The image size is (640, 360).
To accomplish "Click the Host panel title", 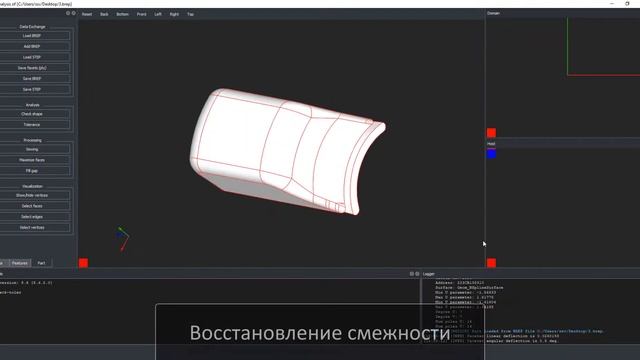I will [x=491, y=144].
